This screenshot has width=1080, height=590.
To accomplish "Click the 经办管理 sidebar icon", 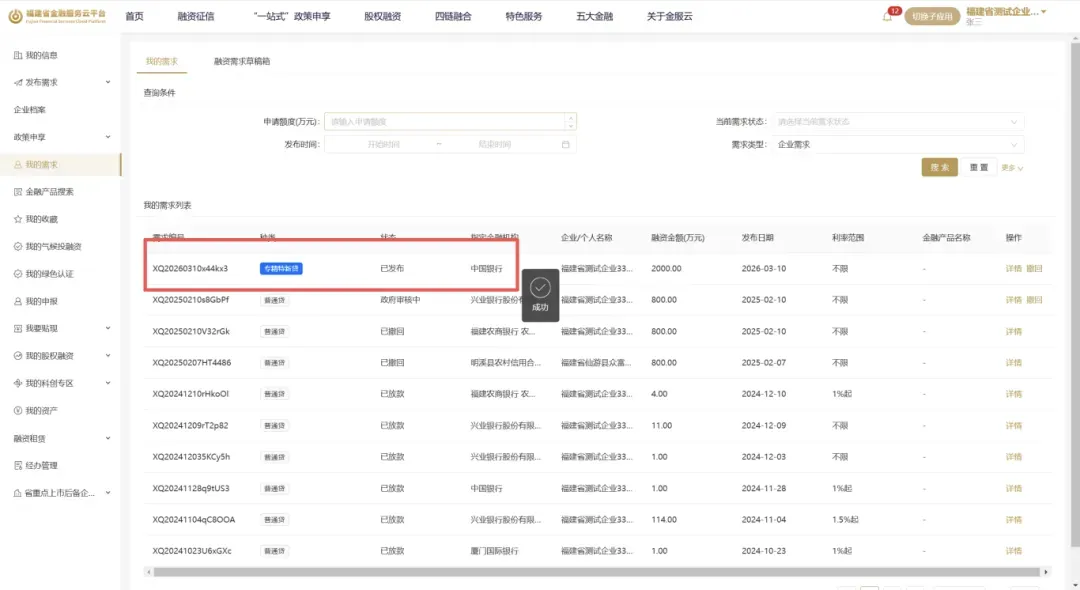I will (x=18, y=465).
